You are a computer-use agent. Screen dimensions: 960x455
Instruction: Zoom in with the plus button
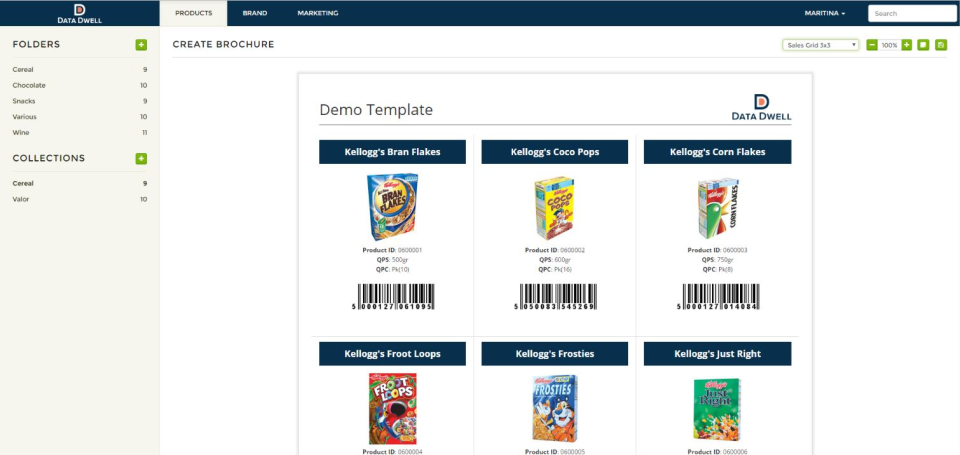pos(907,45)
